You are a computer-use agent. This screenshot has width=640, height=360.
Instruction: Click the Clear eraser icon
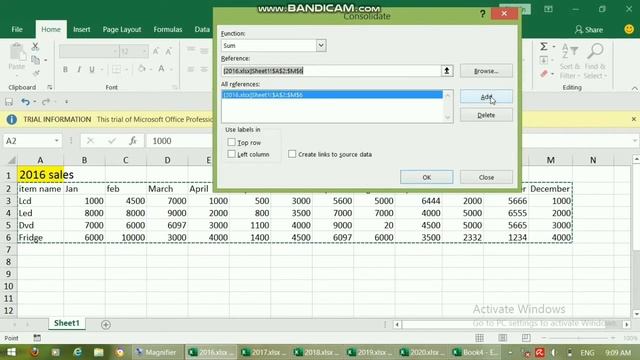(x=544, y=74)
